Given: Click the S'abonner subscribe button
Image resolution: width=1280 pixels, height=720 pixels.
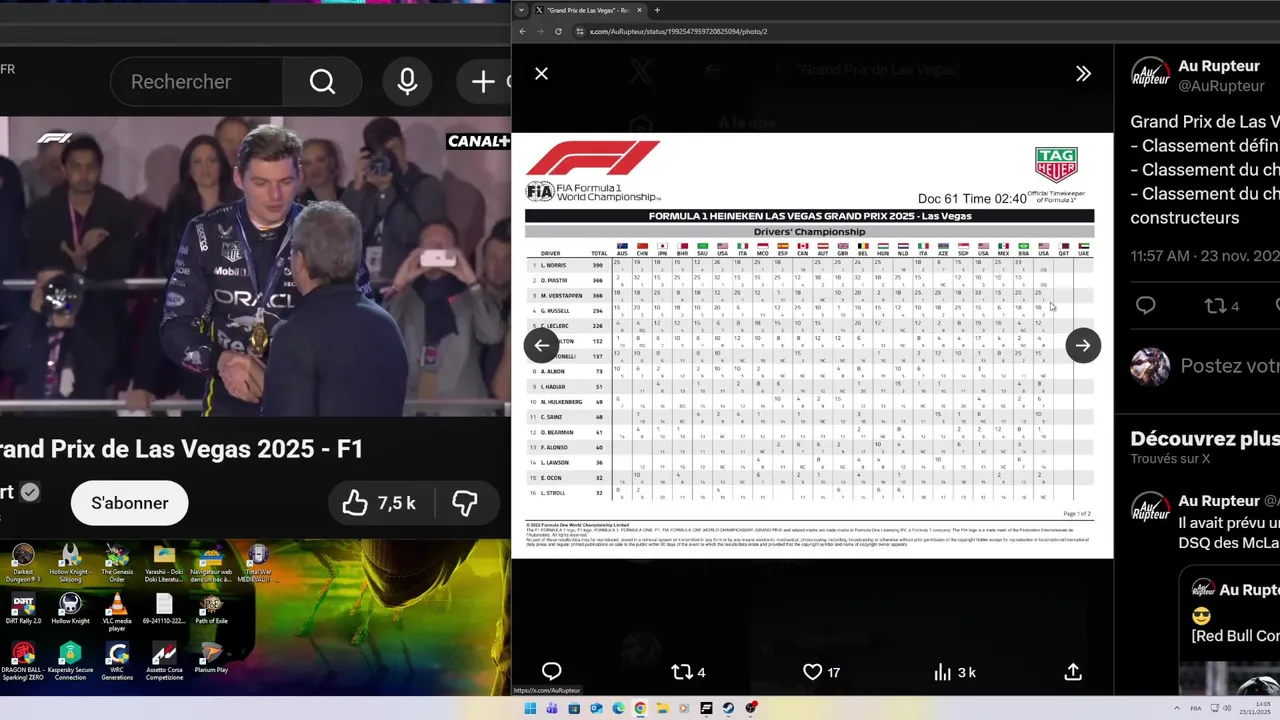Looking at the screenshot, I should (129, 503).
